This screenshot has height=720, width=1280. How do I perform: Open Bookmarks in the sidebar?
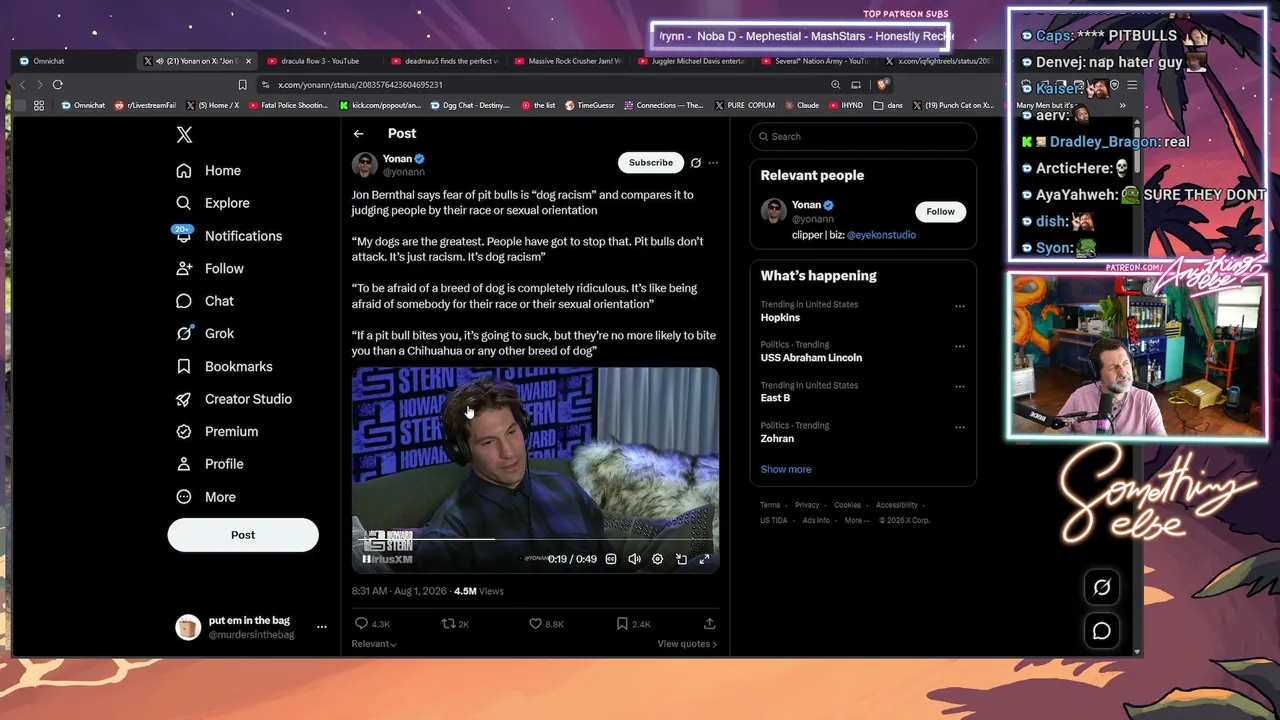(224, 367)
